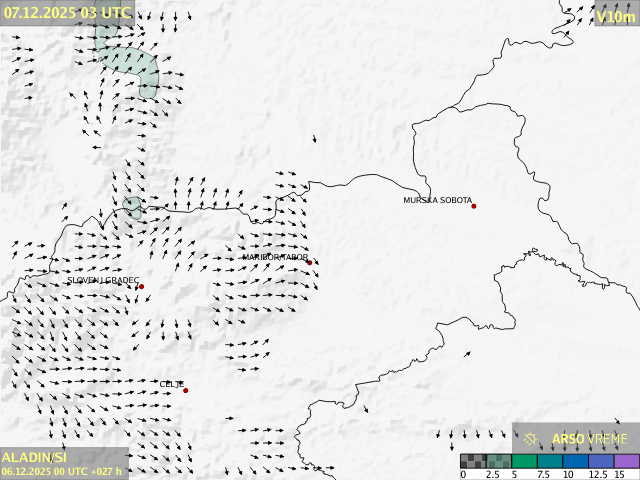The width and height of the screenshot is (640, 480).
Task: Click the Murska Sobota red station dot
Action: (474, 206)
